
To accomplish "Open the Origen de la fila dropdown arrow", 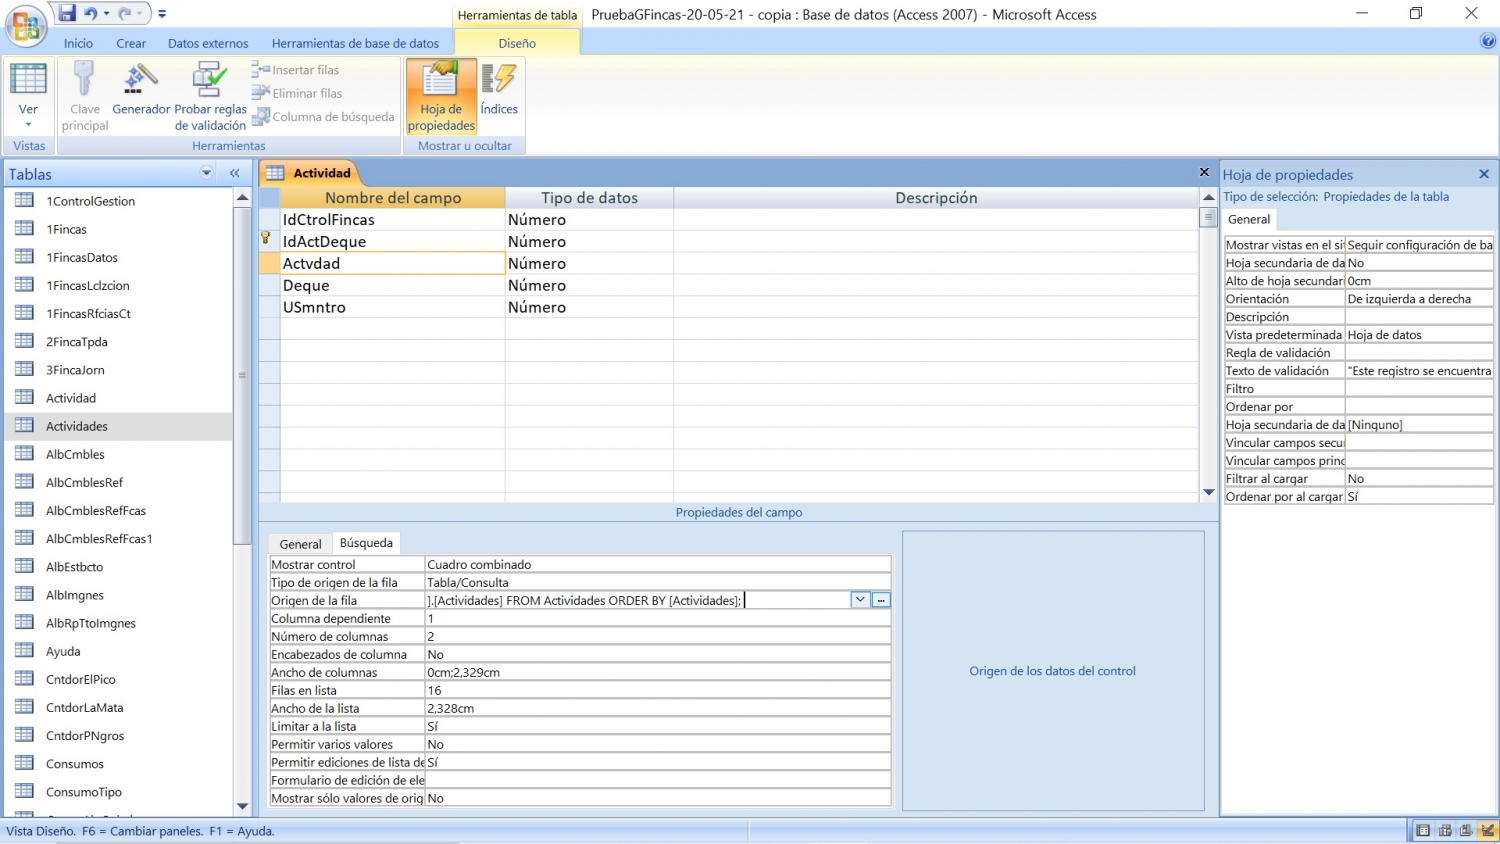I will [860, 600].
